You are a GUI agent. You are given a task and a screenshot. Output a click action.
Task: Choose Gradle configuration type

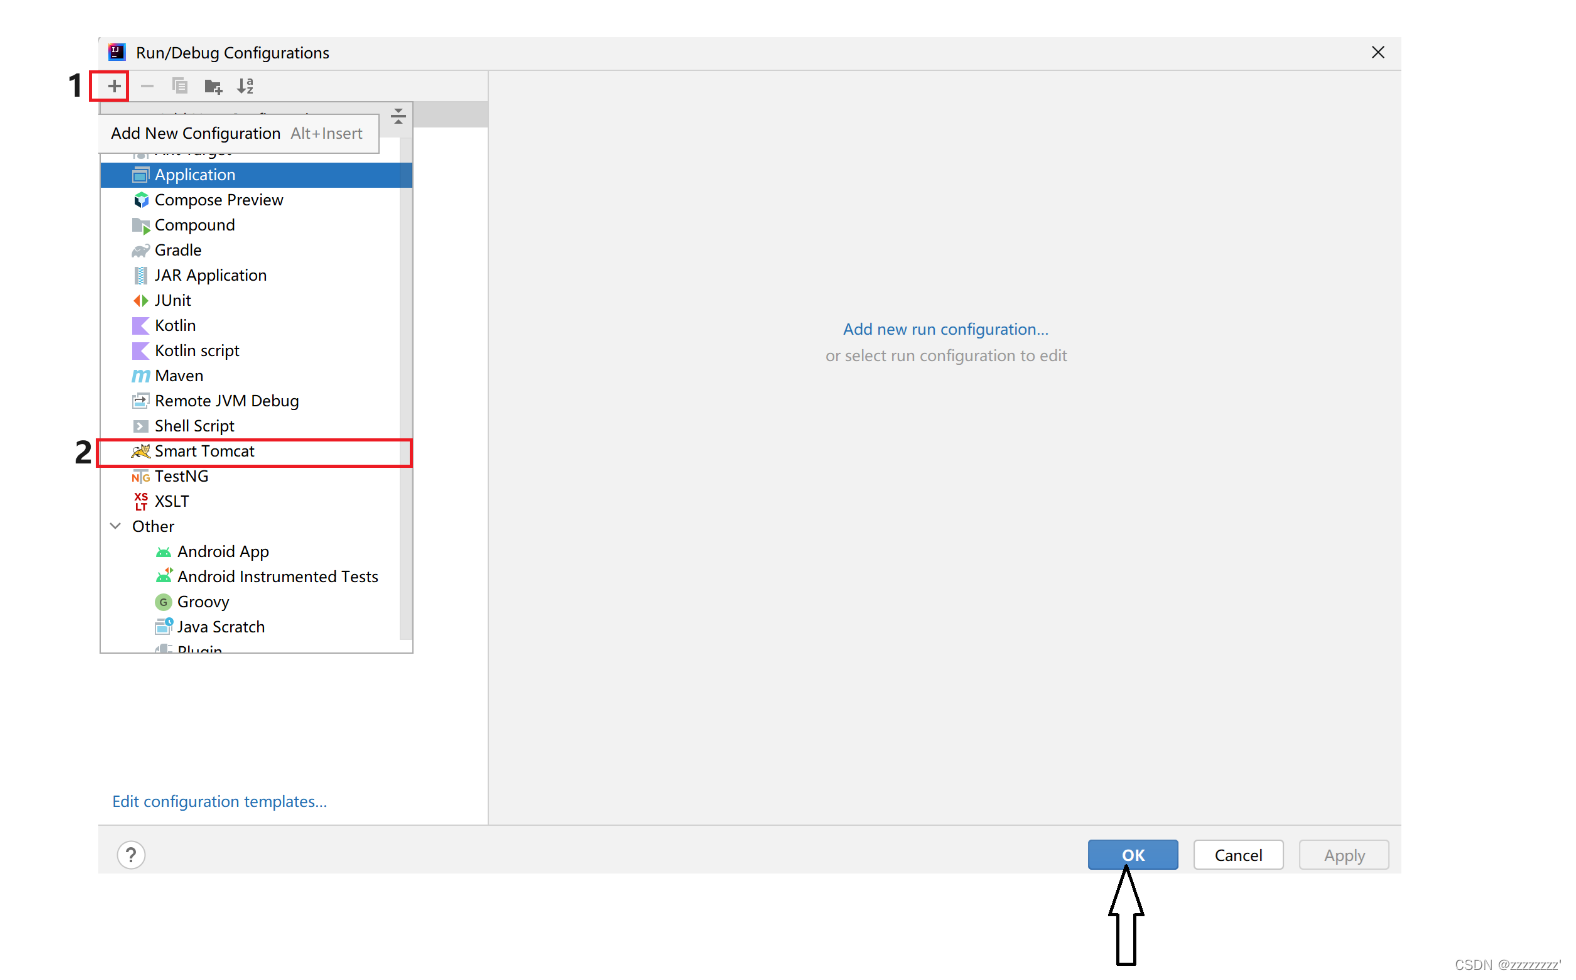pos(256,250)
